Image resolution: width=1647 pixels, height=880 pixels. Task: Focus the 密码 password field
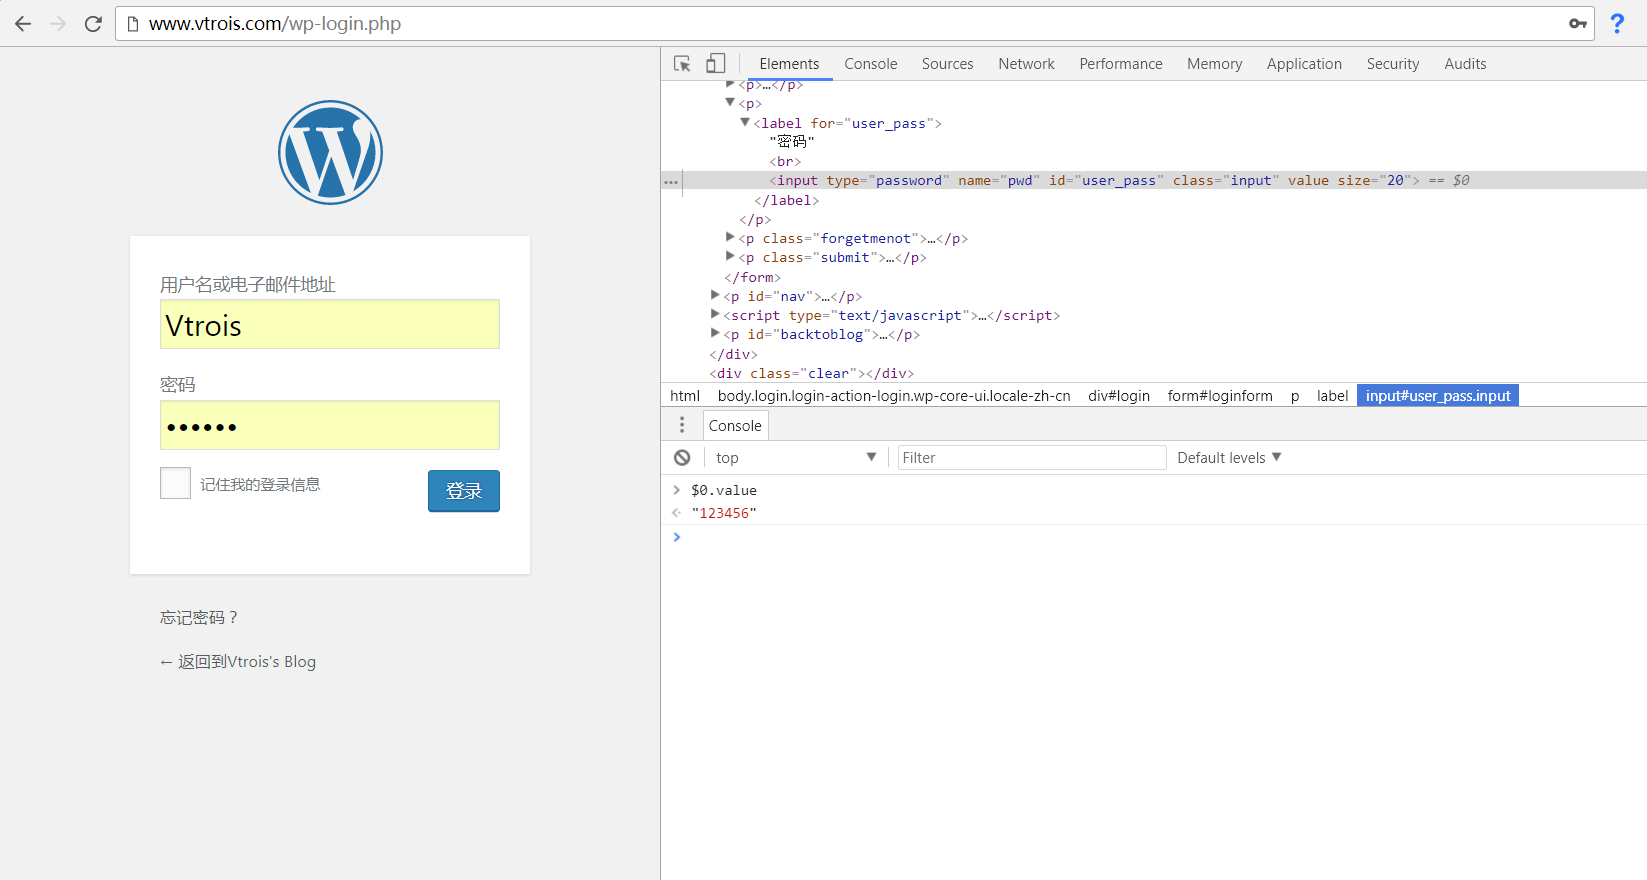point(330,425)
